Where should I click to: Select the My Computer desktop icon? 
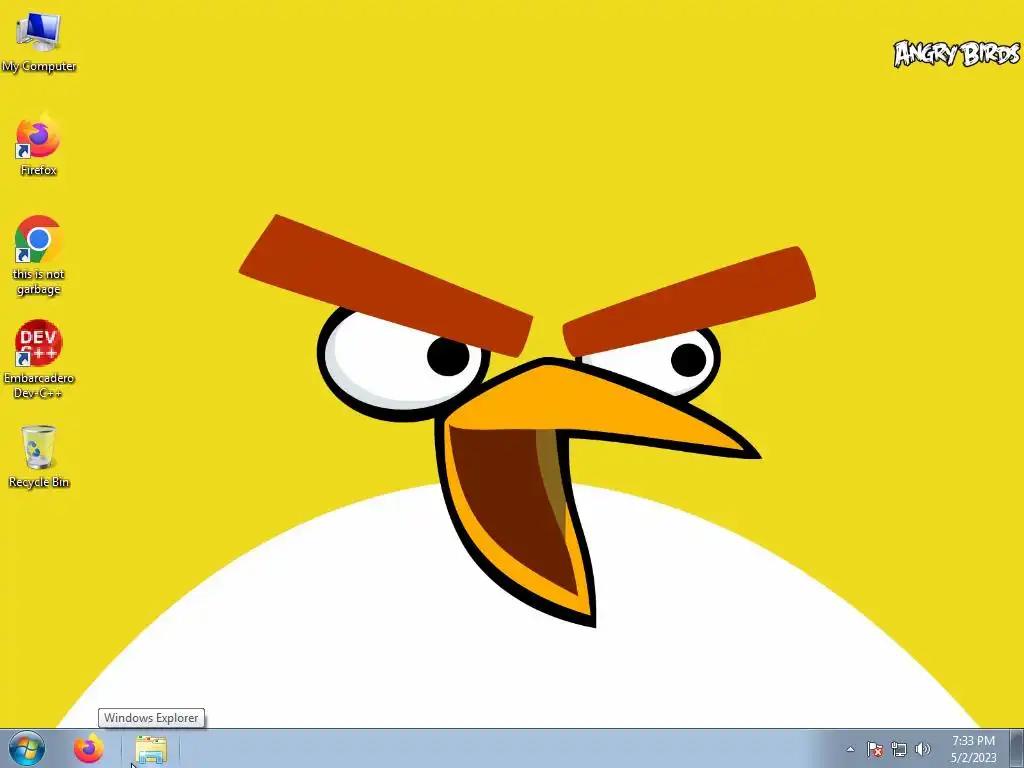point(39,42)
